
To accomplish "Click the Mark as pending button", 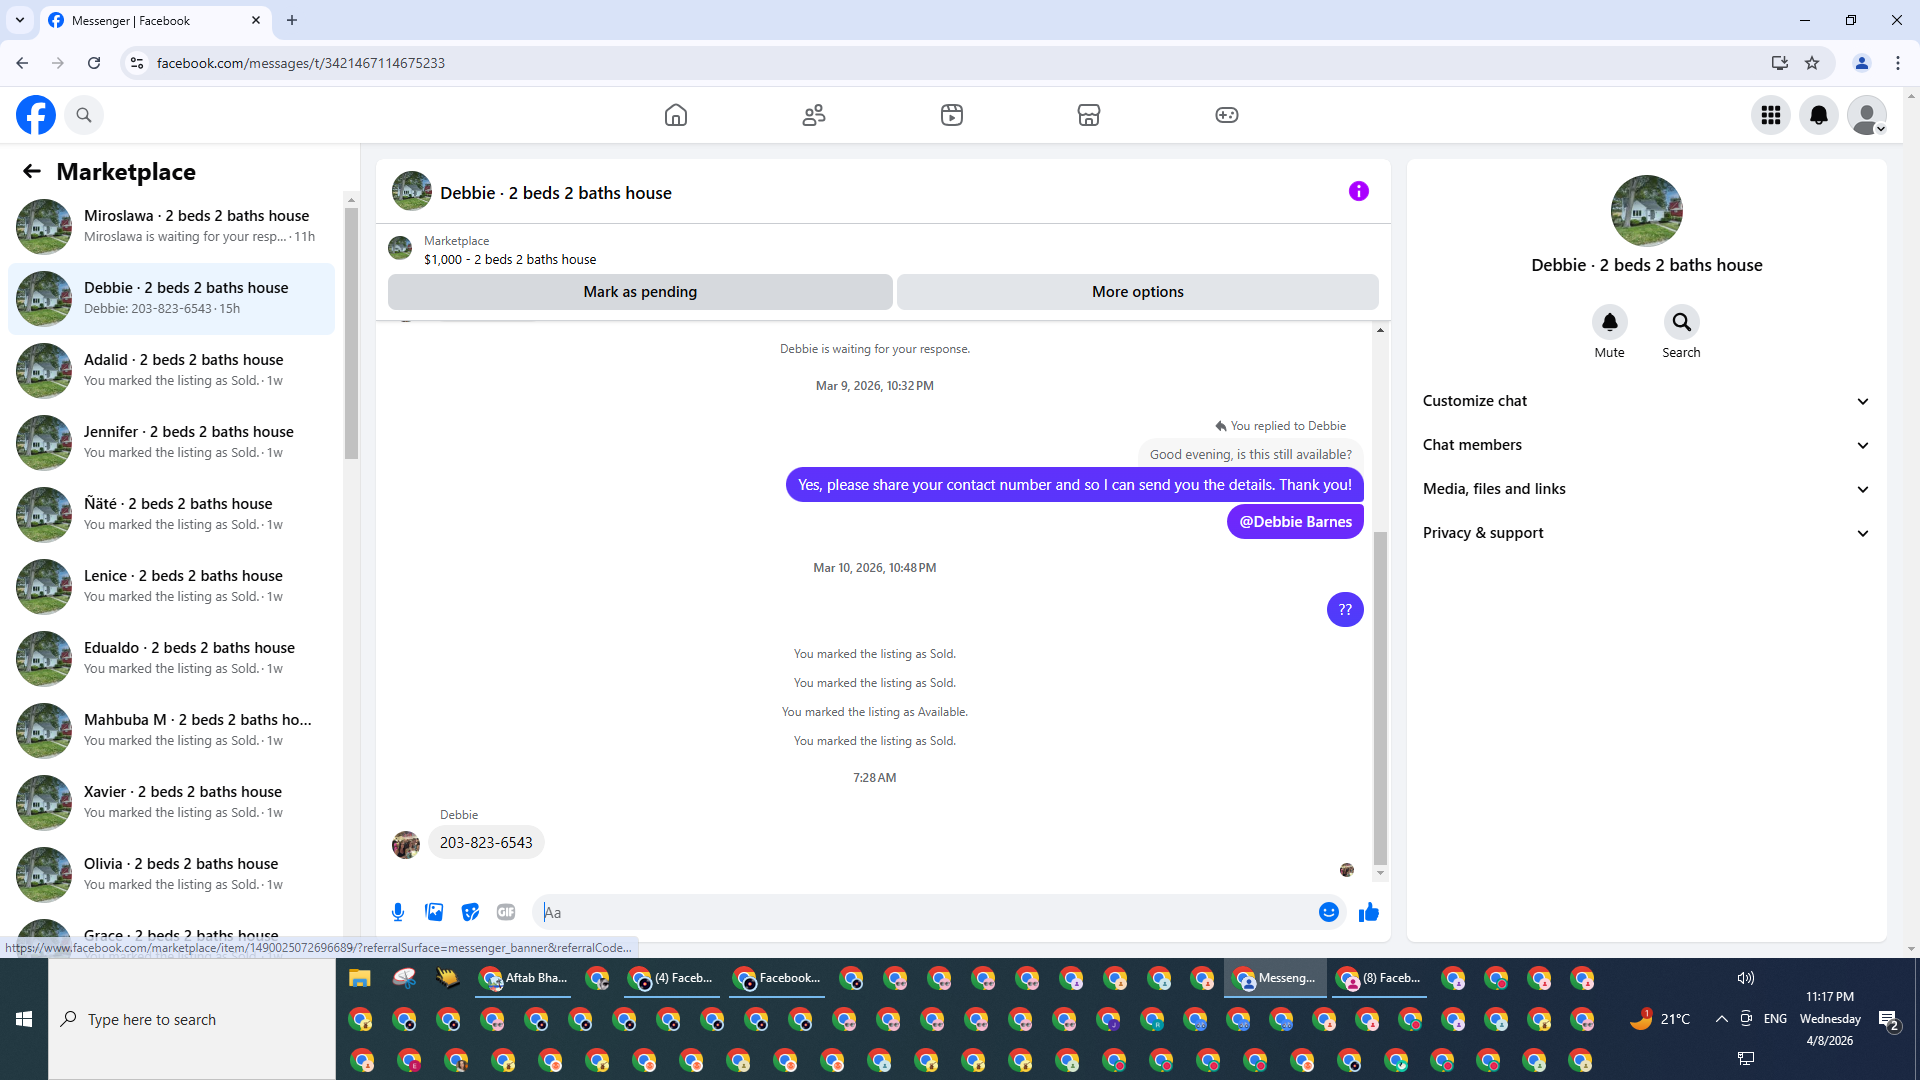I will pos(640,292).
